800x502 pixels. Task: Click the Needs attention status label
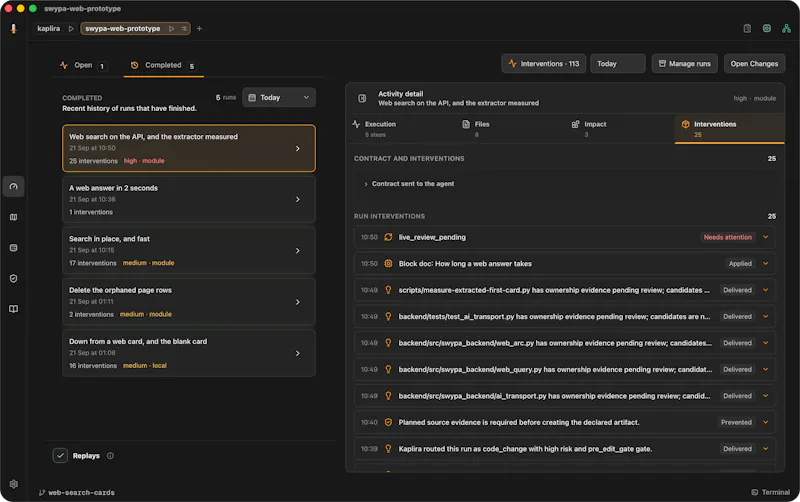point(728,237)
